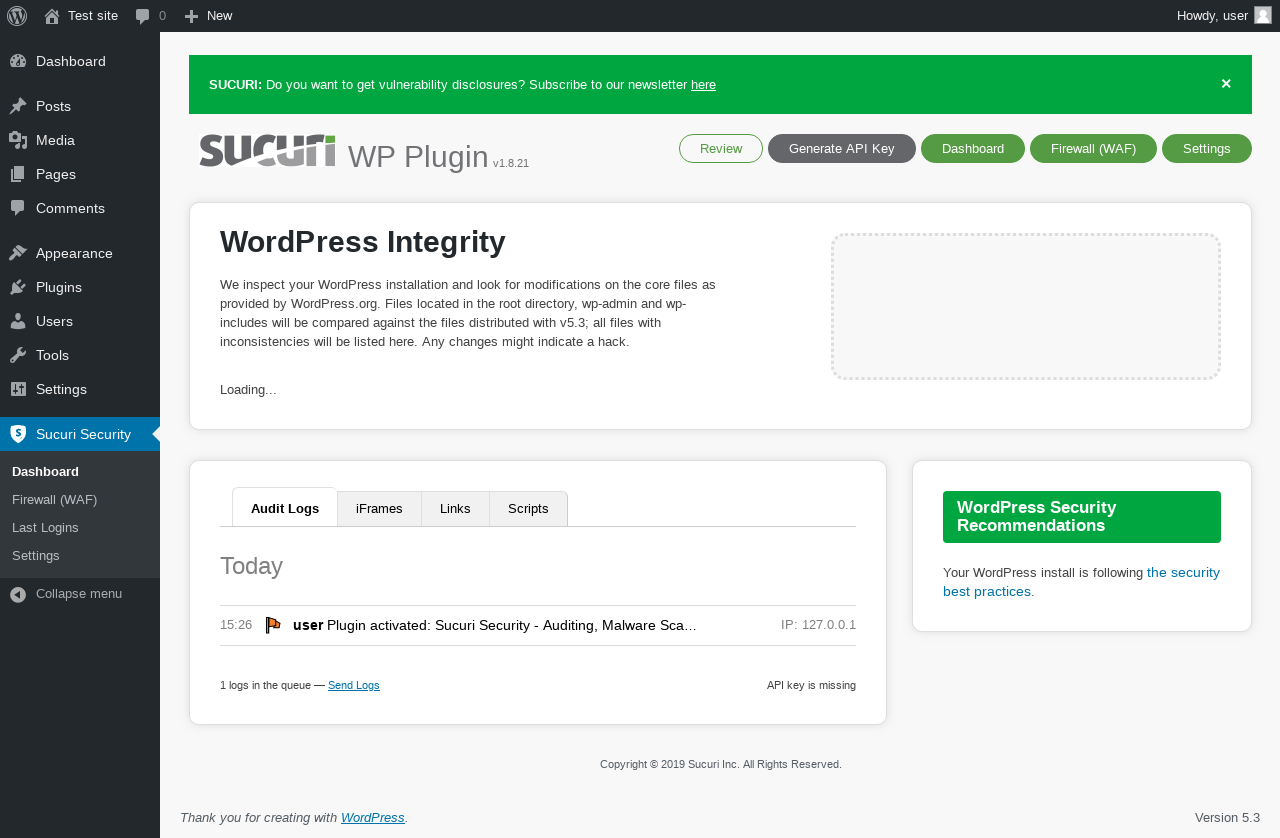Click the Media library icon
Image resolution: width=1280 pixels, height=838 pixels.
pos(18,140)
